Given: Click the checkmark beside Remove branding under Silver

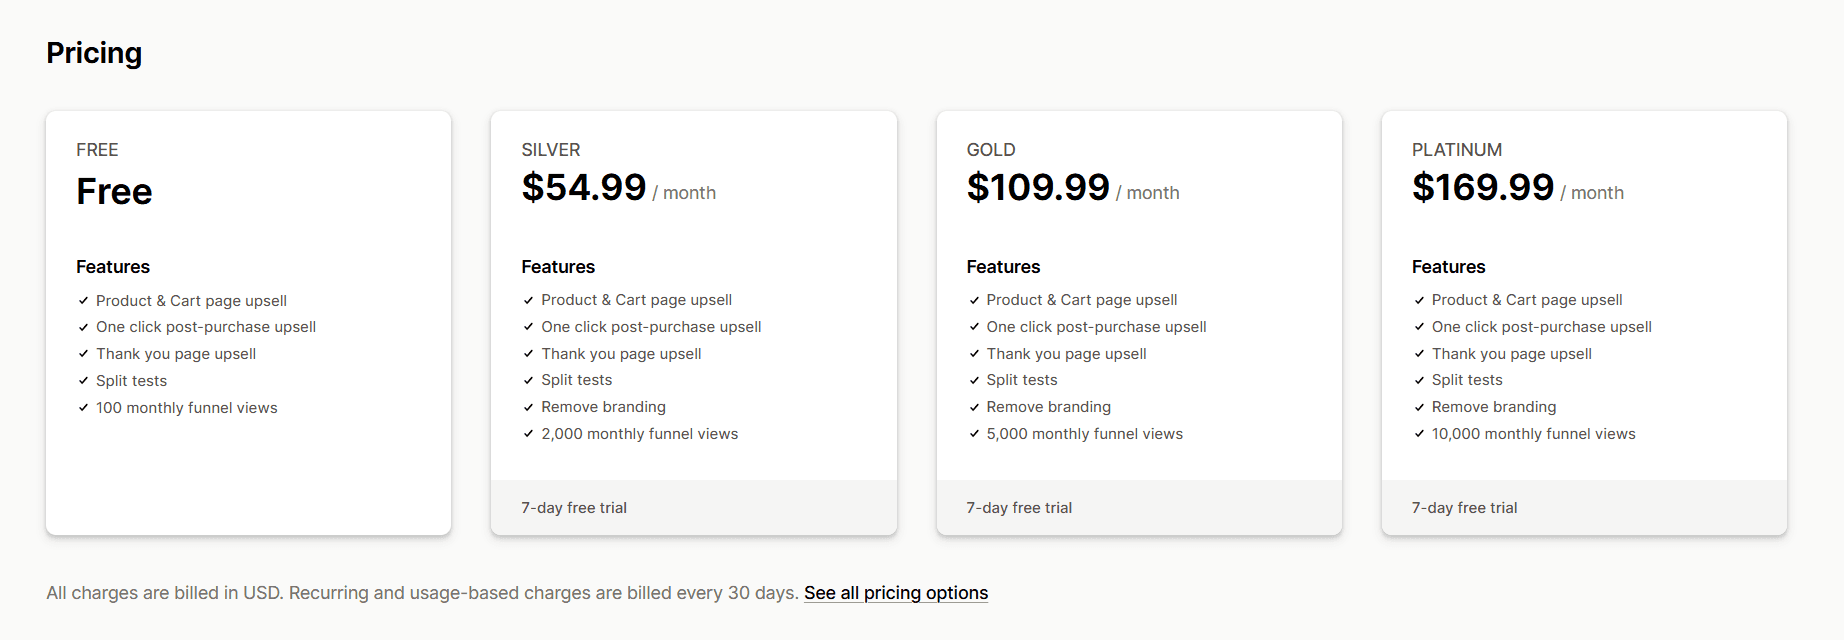Looking at the screenshot, I should [527, 406].
